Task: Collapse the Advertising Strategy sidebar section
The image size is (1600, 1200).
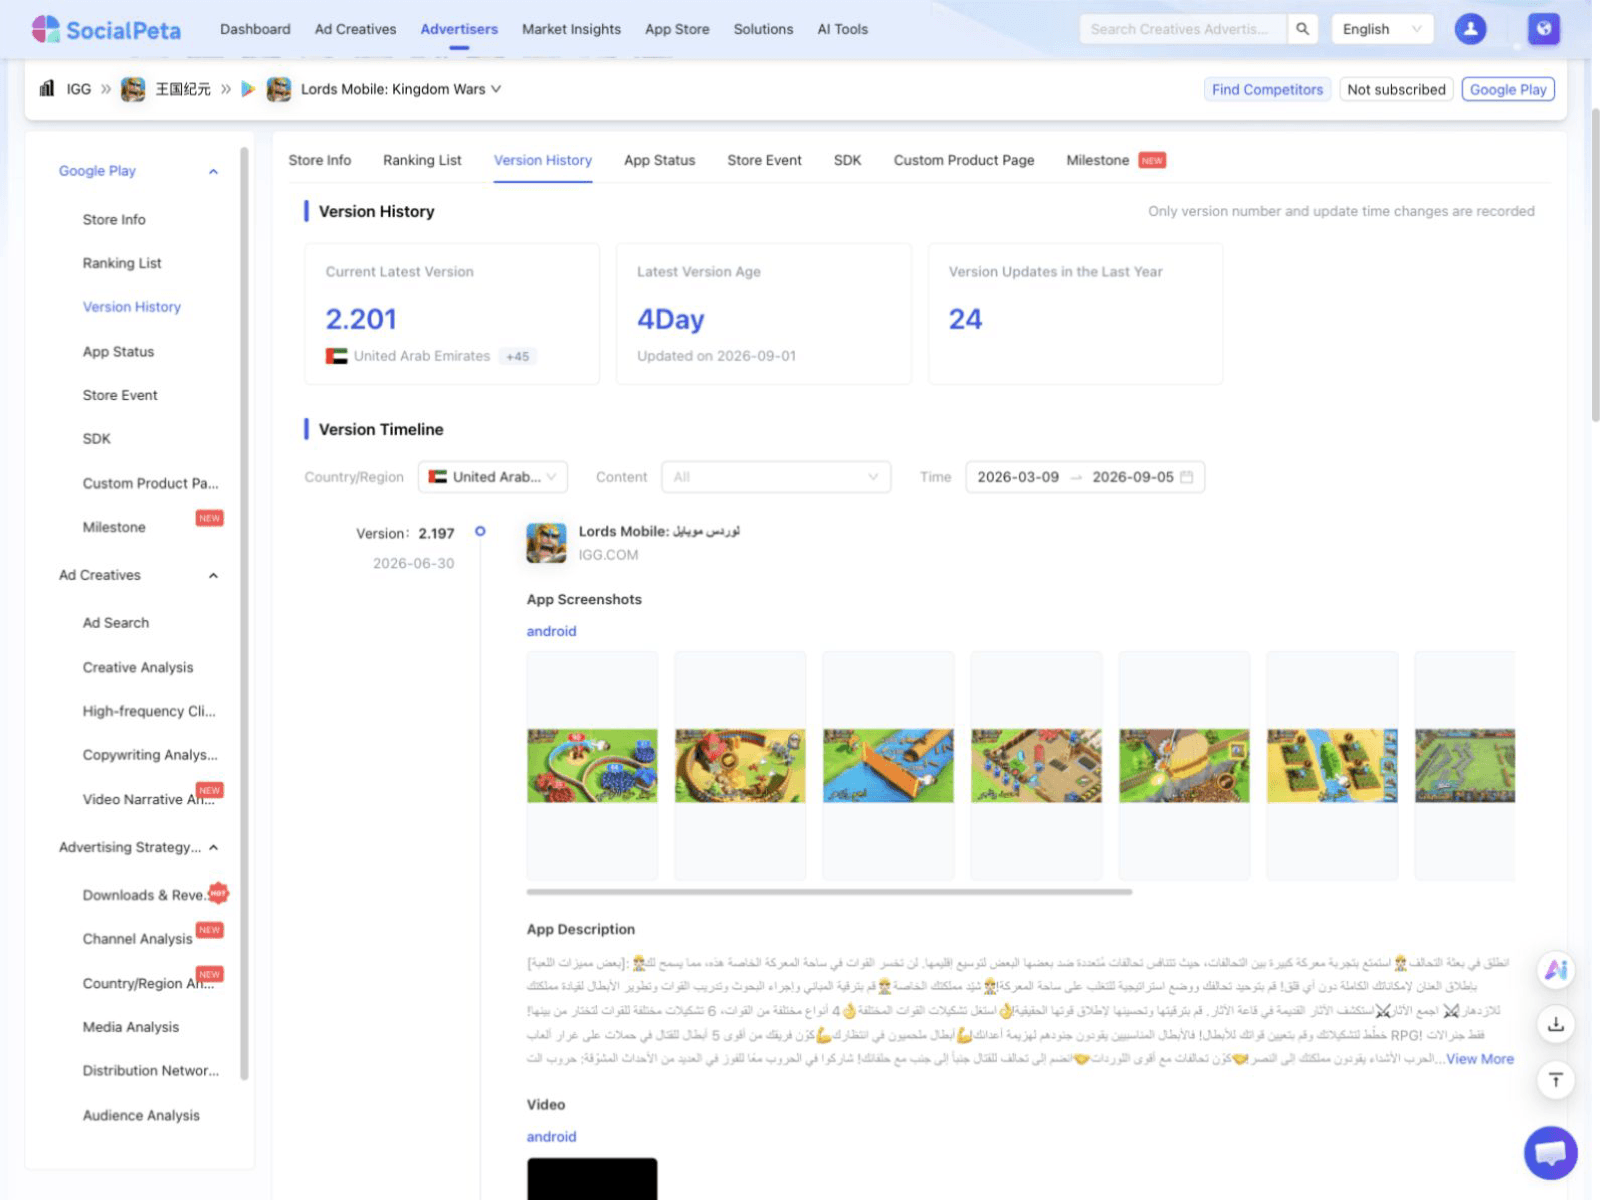Action: 213,848
